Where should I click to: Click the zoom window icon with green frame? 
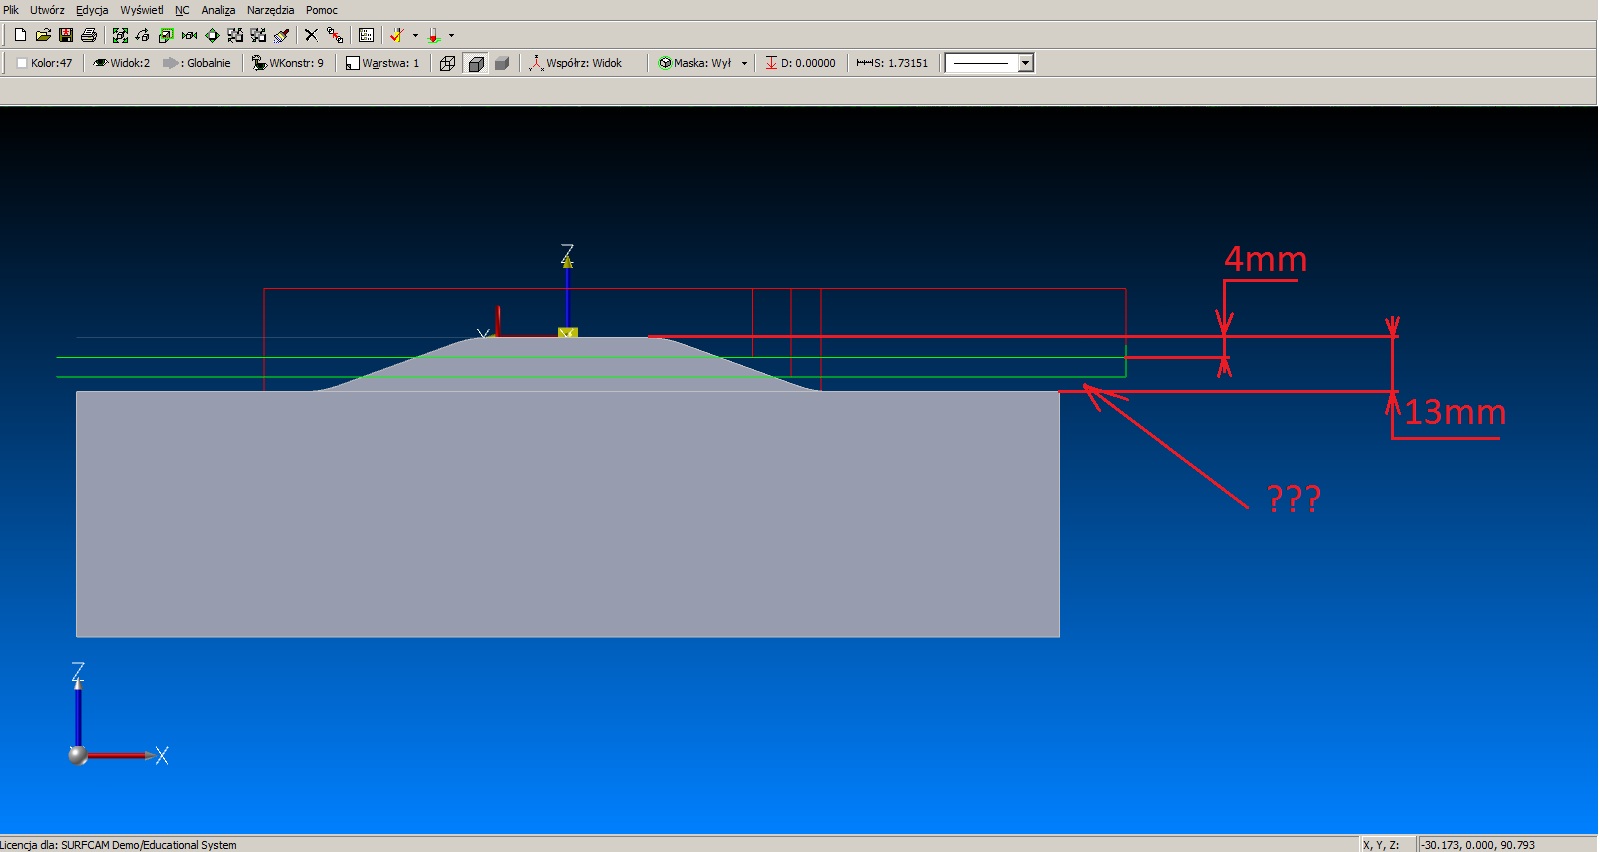[166, 35]
